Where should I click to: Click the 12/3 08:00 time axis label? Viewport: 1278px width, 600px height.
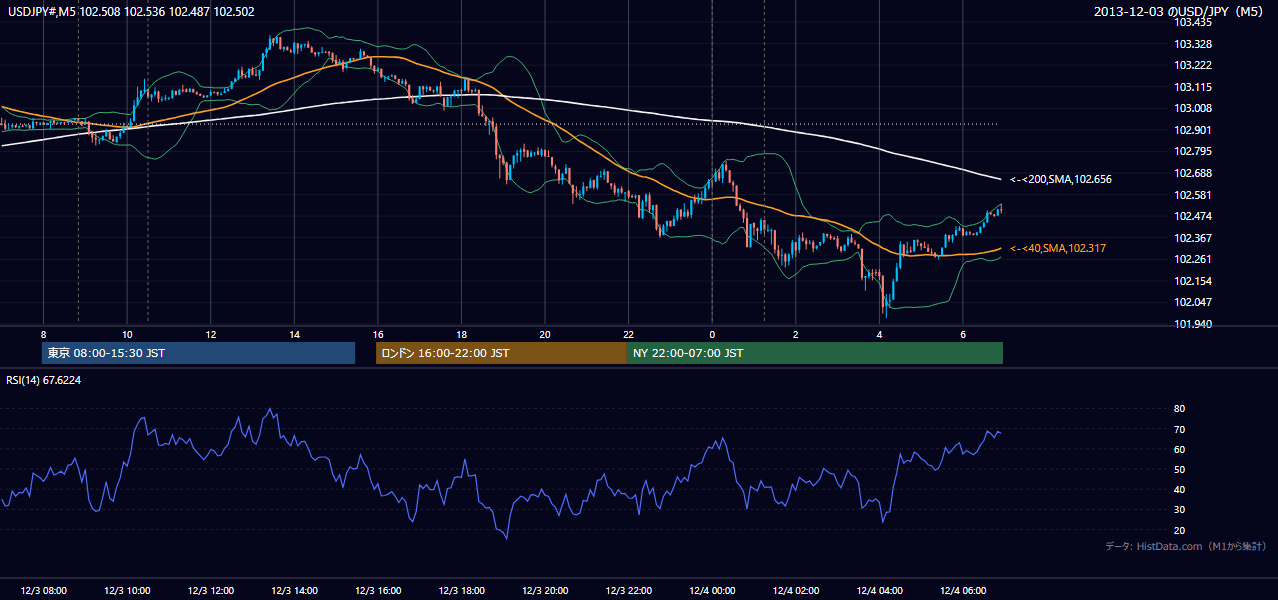tap(43, 591)
